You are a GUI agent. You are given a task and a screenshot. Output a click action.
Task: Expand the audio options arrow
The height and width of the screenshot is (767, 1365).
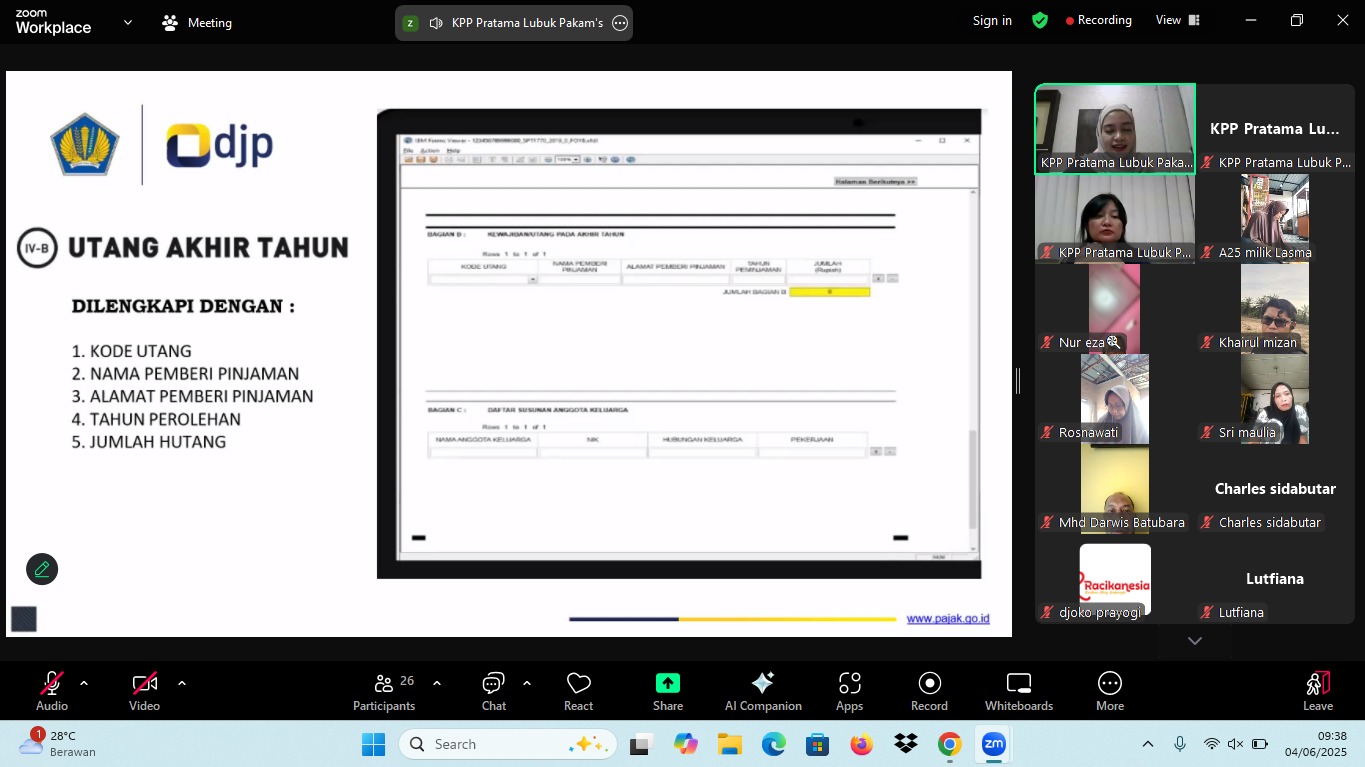point(84,683)
